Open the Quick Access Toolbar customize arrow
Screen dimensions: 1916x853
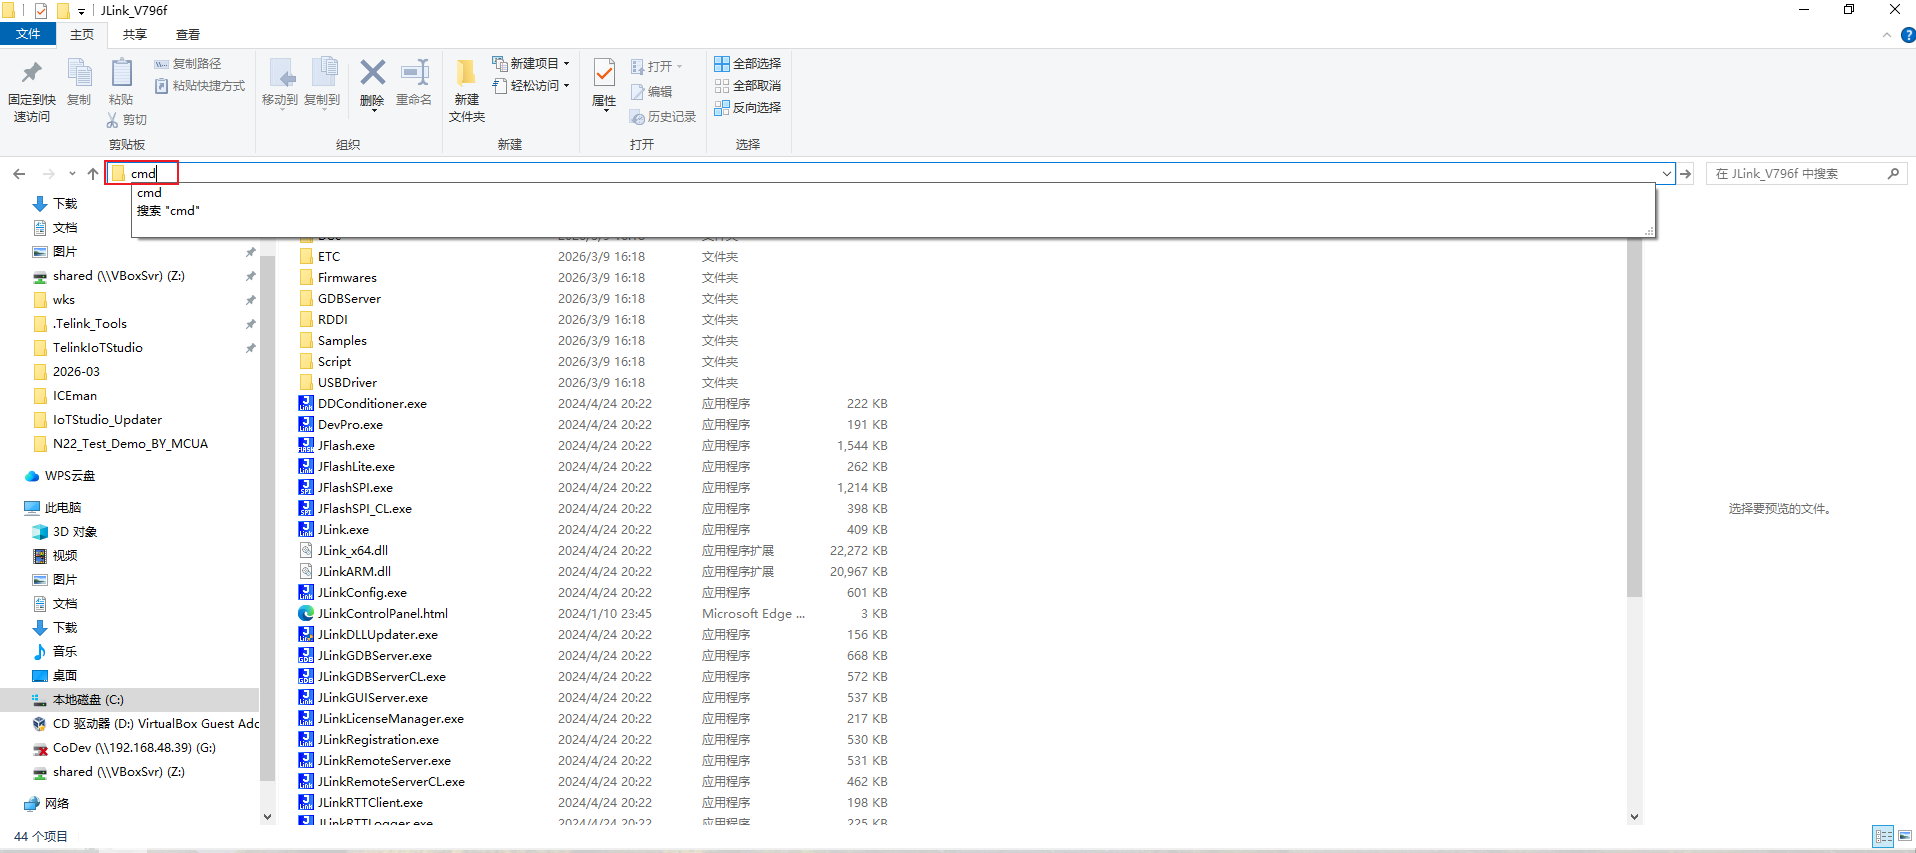[81, 11]
